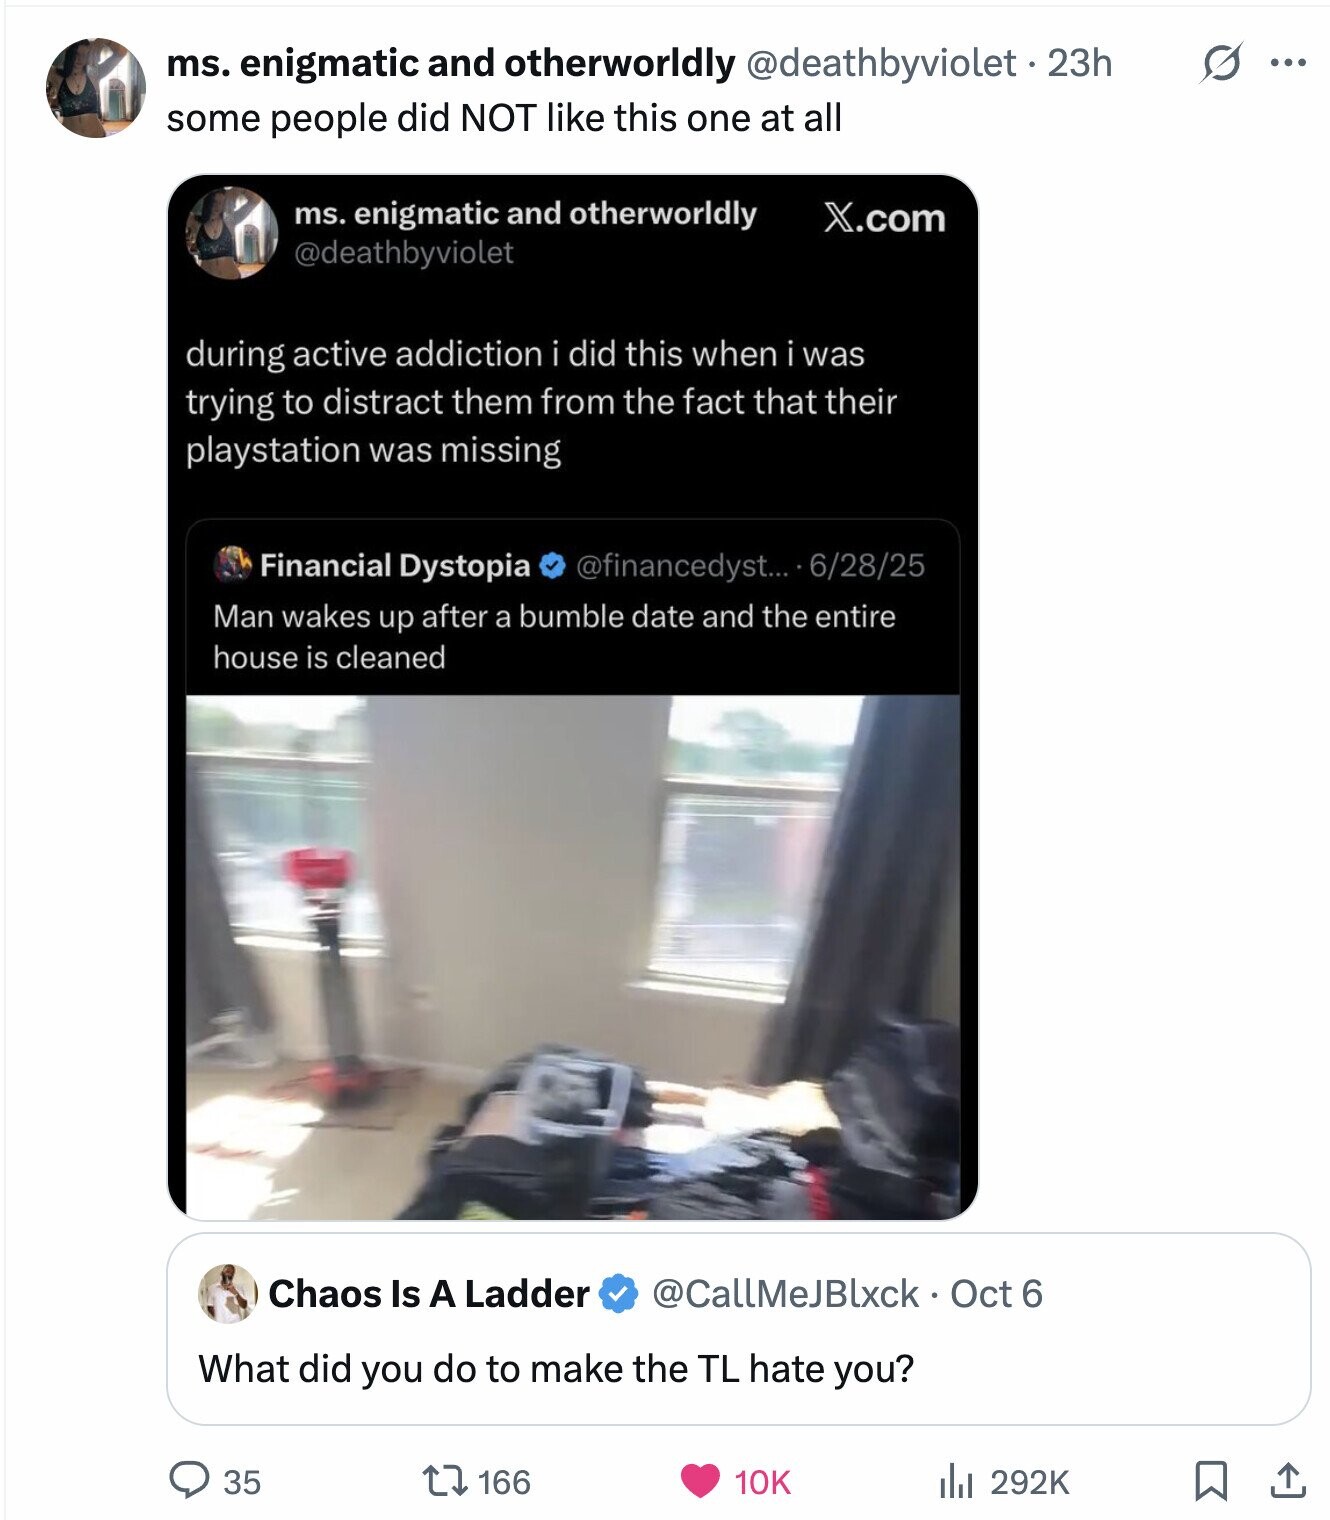1330x1520 pixels.
Task: Click the 23h timestamp link
Action: [x=1080, y=64]
